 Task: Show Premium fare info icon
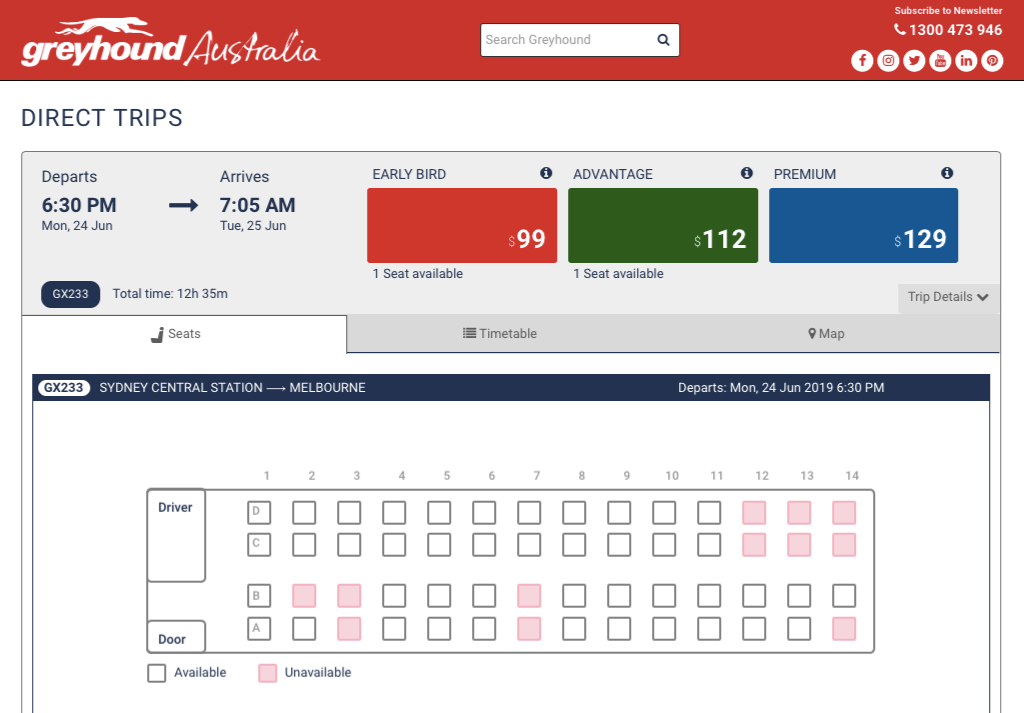tap(947, 173)
